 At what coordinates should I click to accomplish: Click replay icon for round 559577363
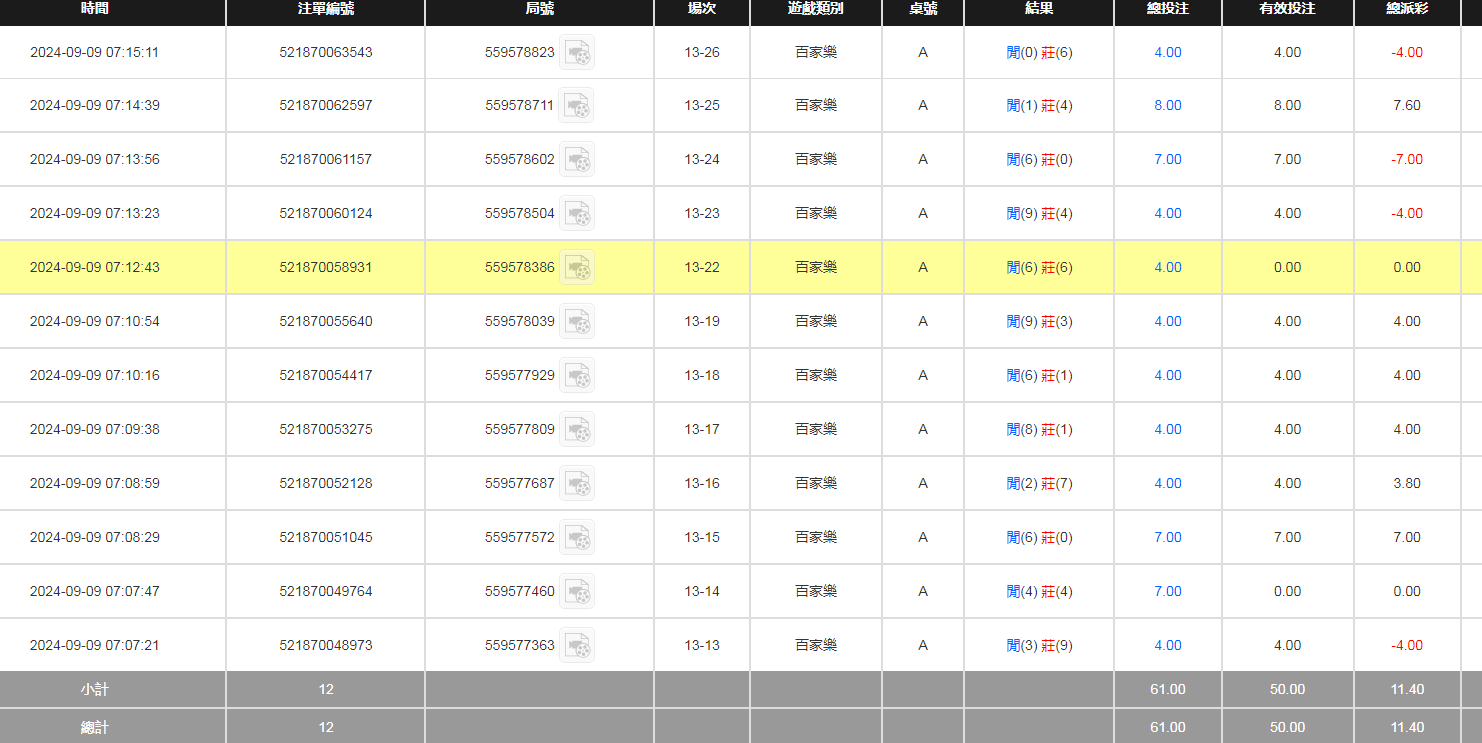[576, 645]
